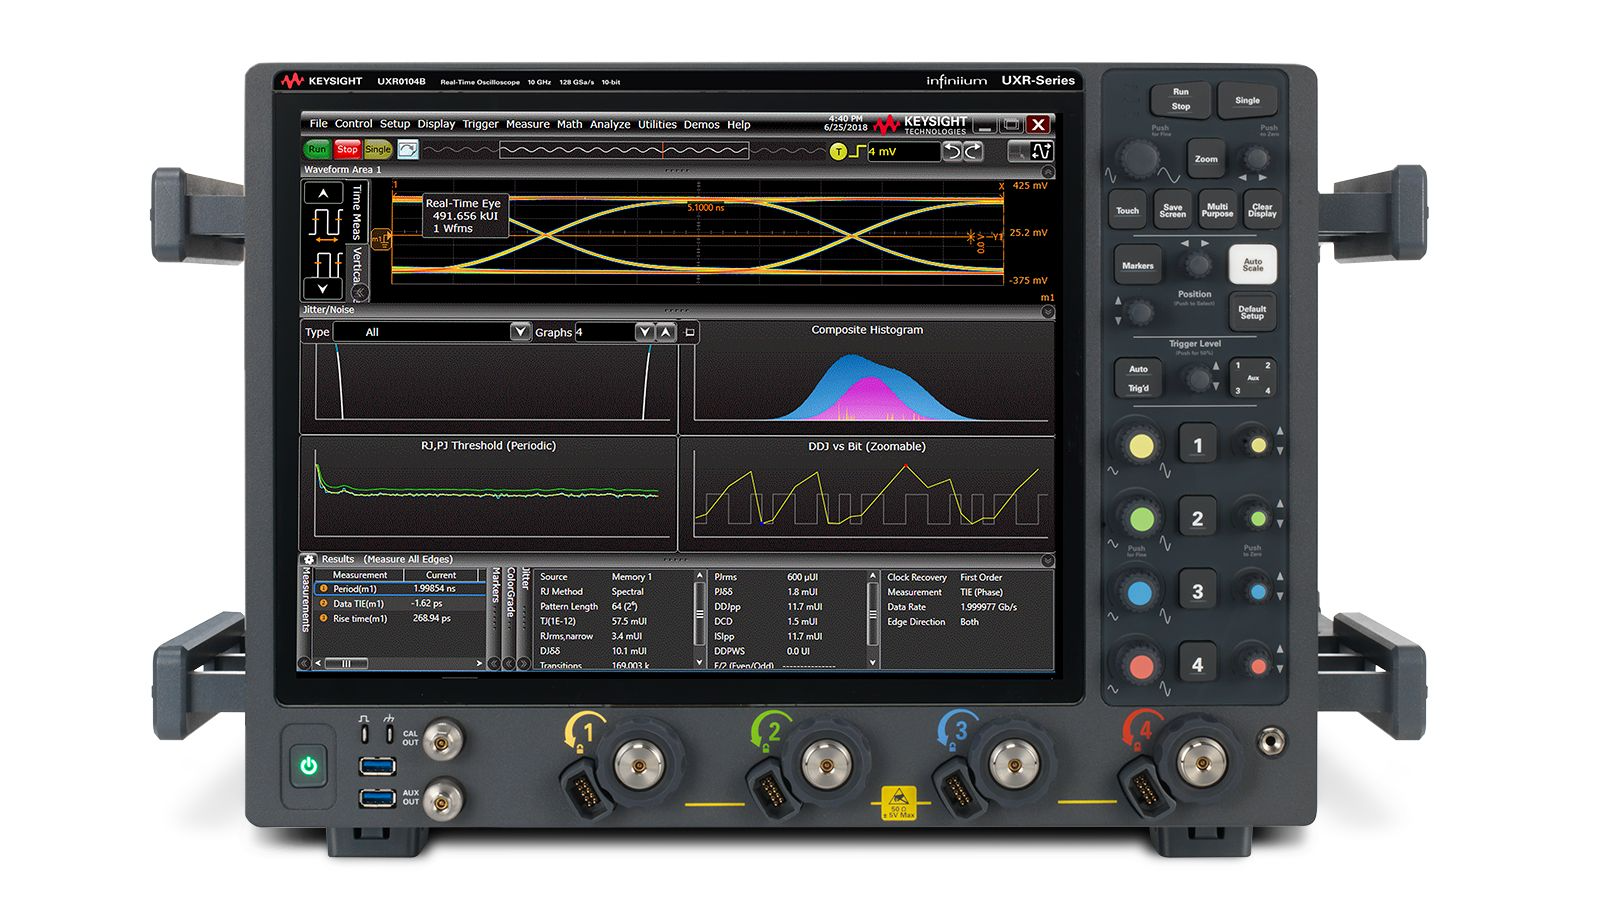Collapse the Jitter/Noise panel
Viewport: 1600px width, 900px height.
tap(1047, 311)
